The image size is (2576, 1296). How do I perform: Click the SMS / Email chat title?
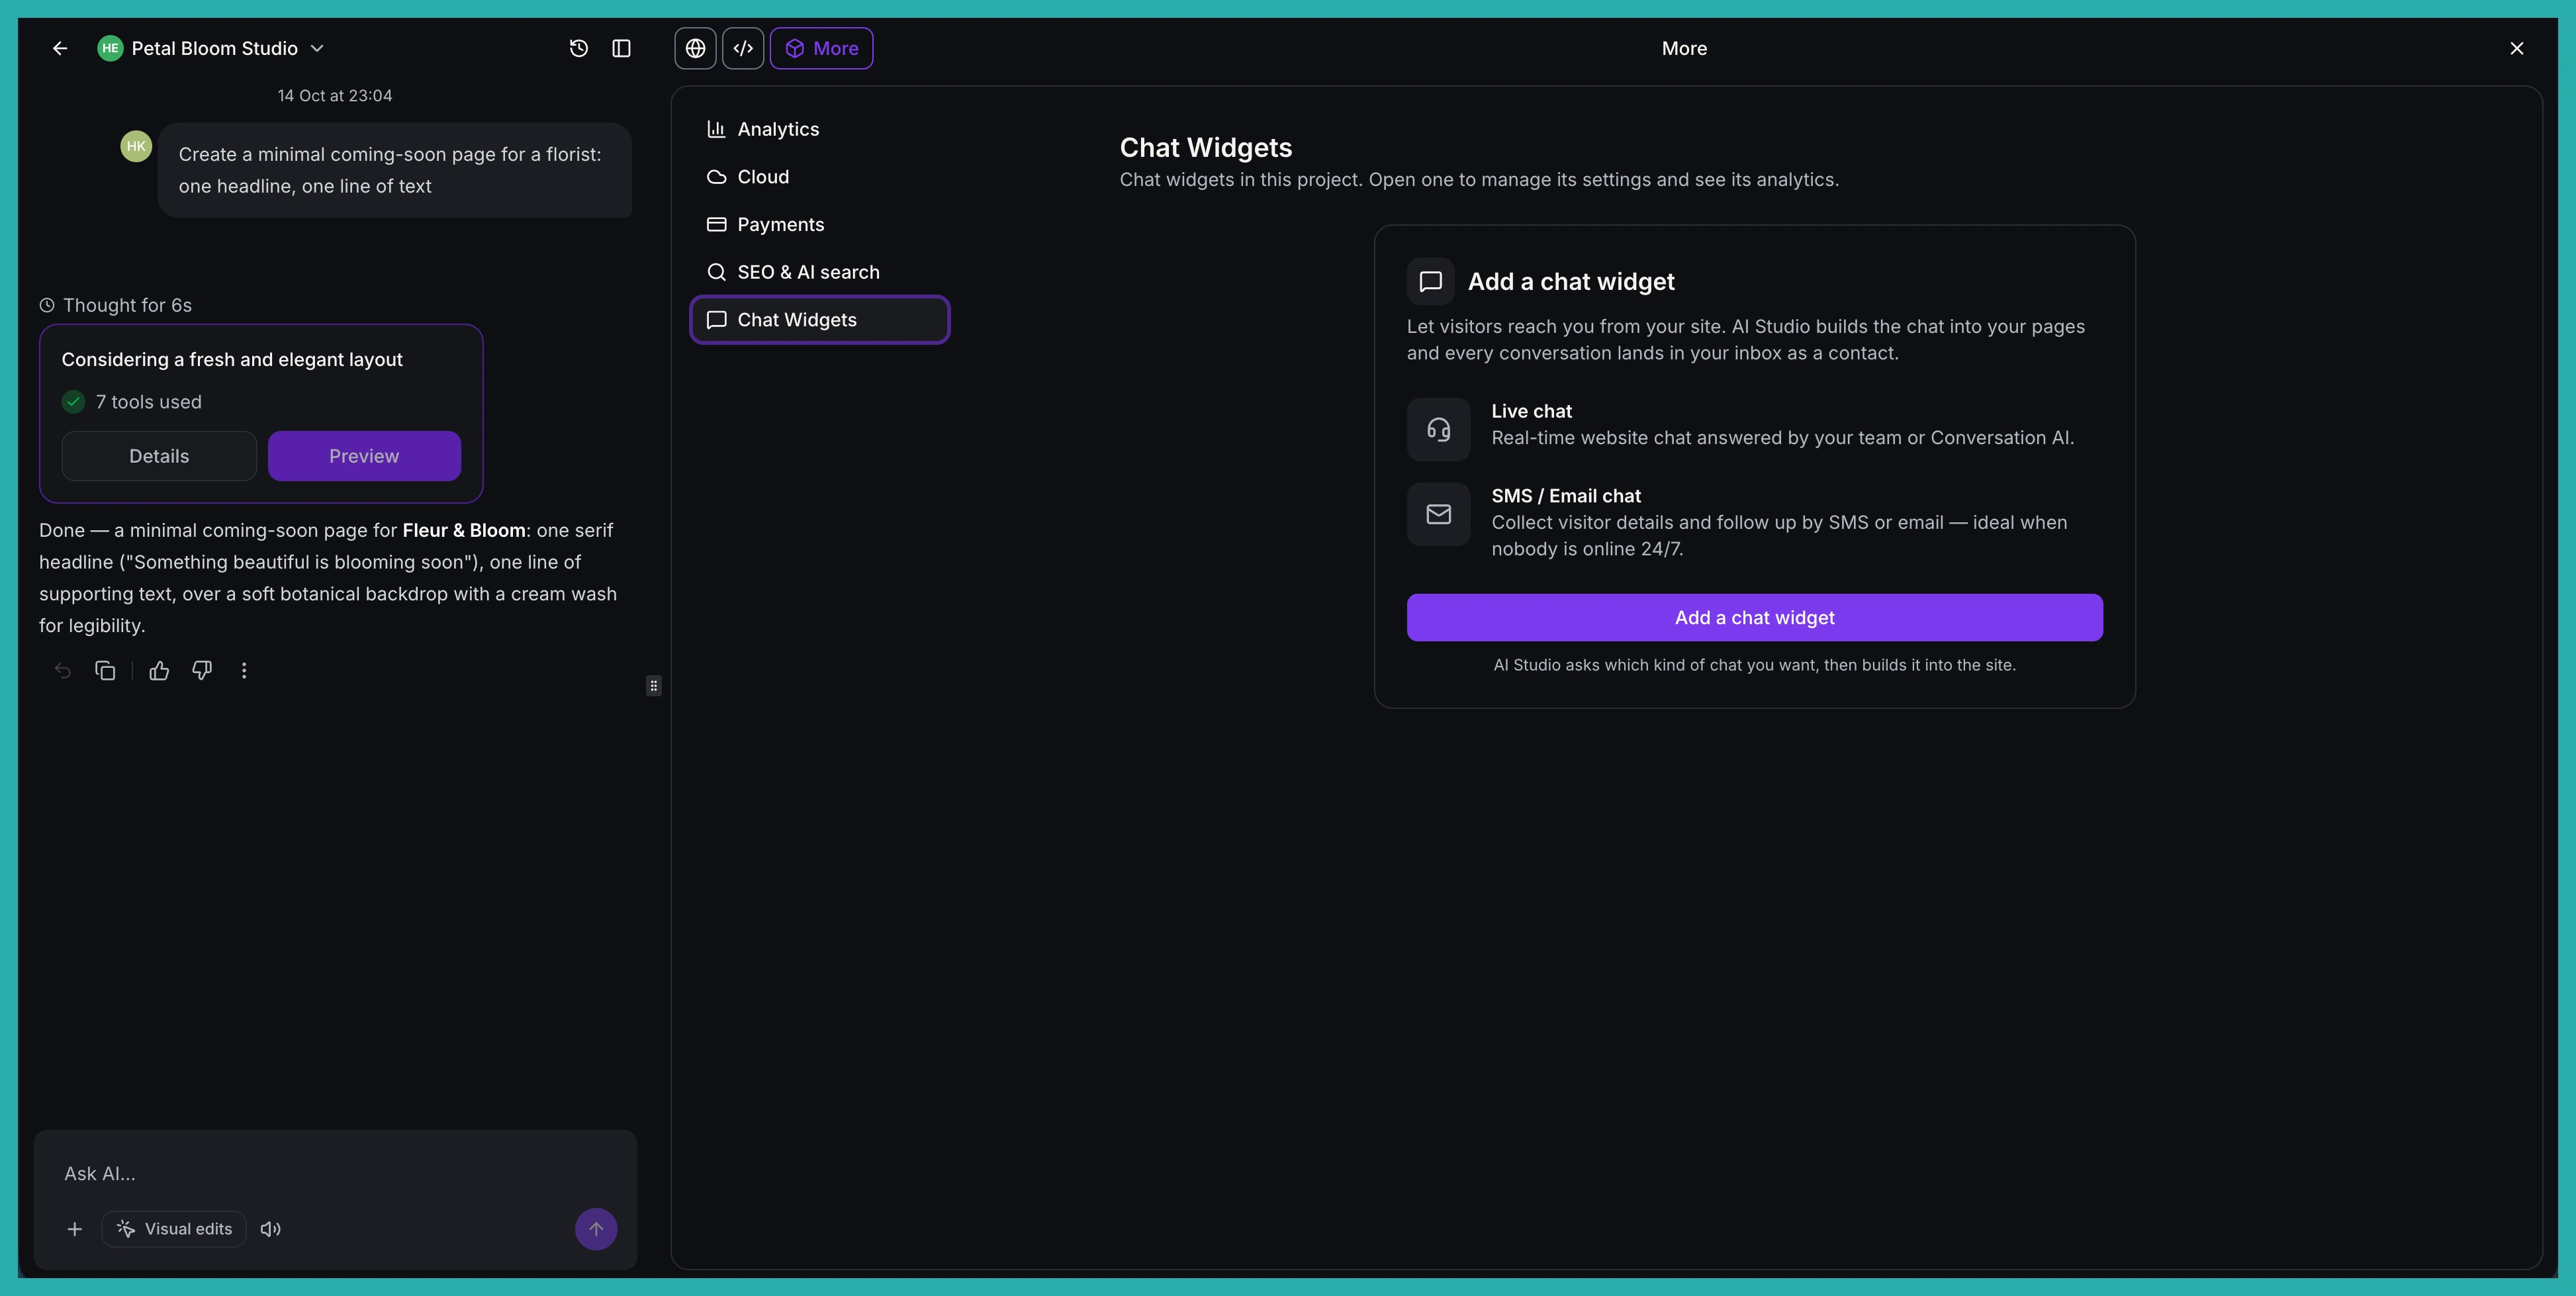click(x=1566, y=496)
